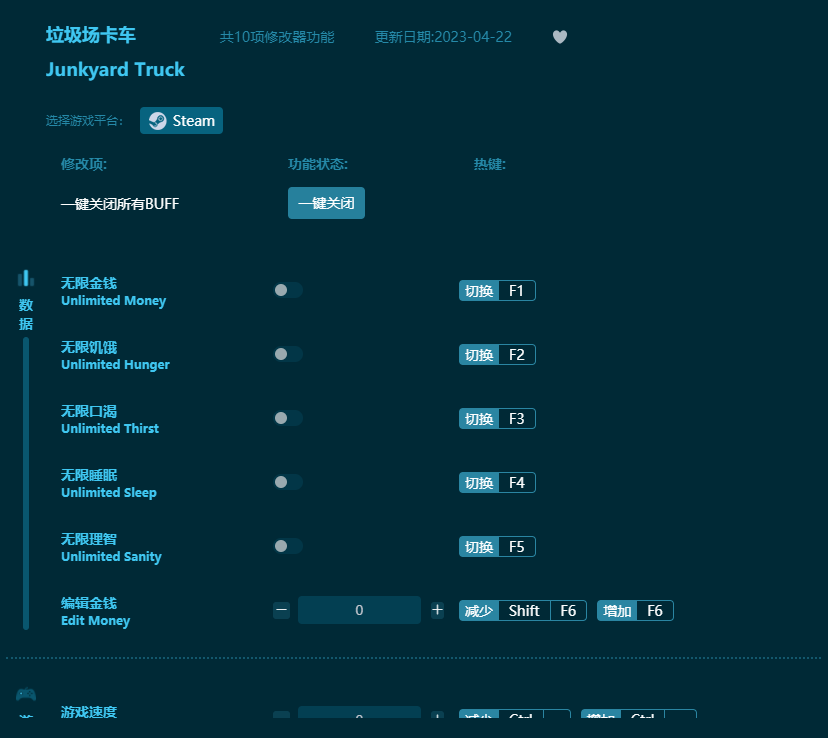Turn on the Unlimited Hunger switch
Viewport: 828px width, 738px height.
point(288,354)
